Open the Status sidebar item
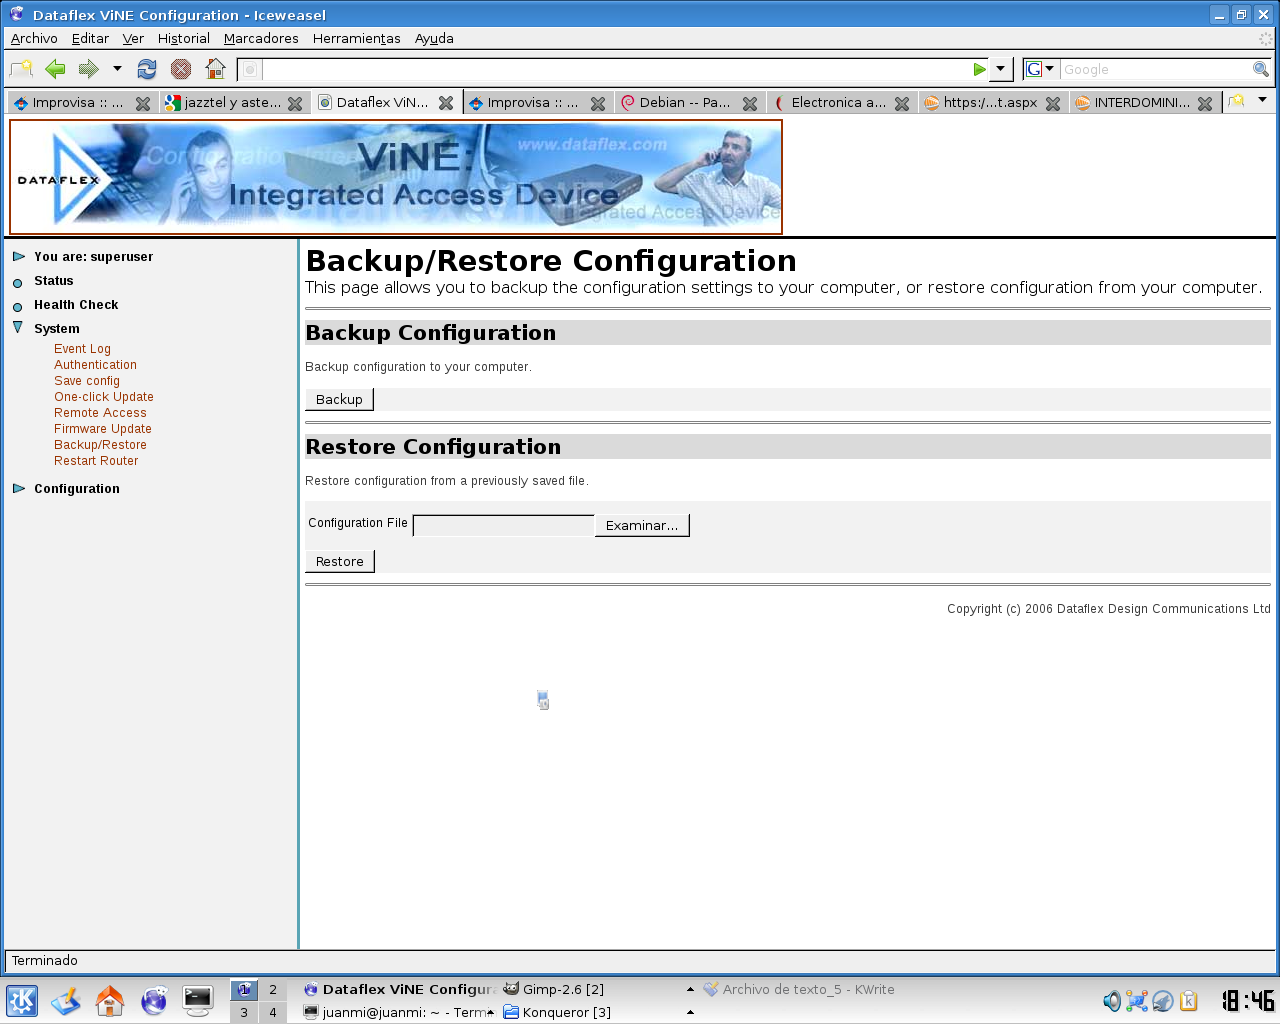Viewport: 1280px width, 1024px height. (x=53, y=281)
